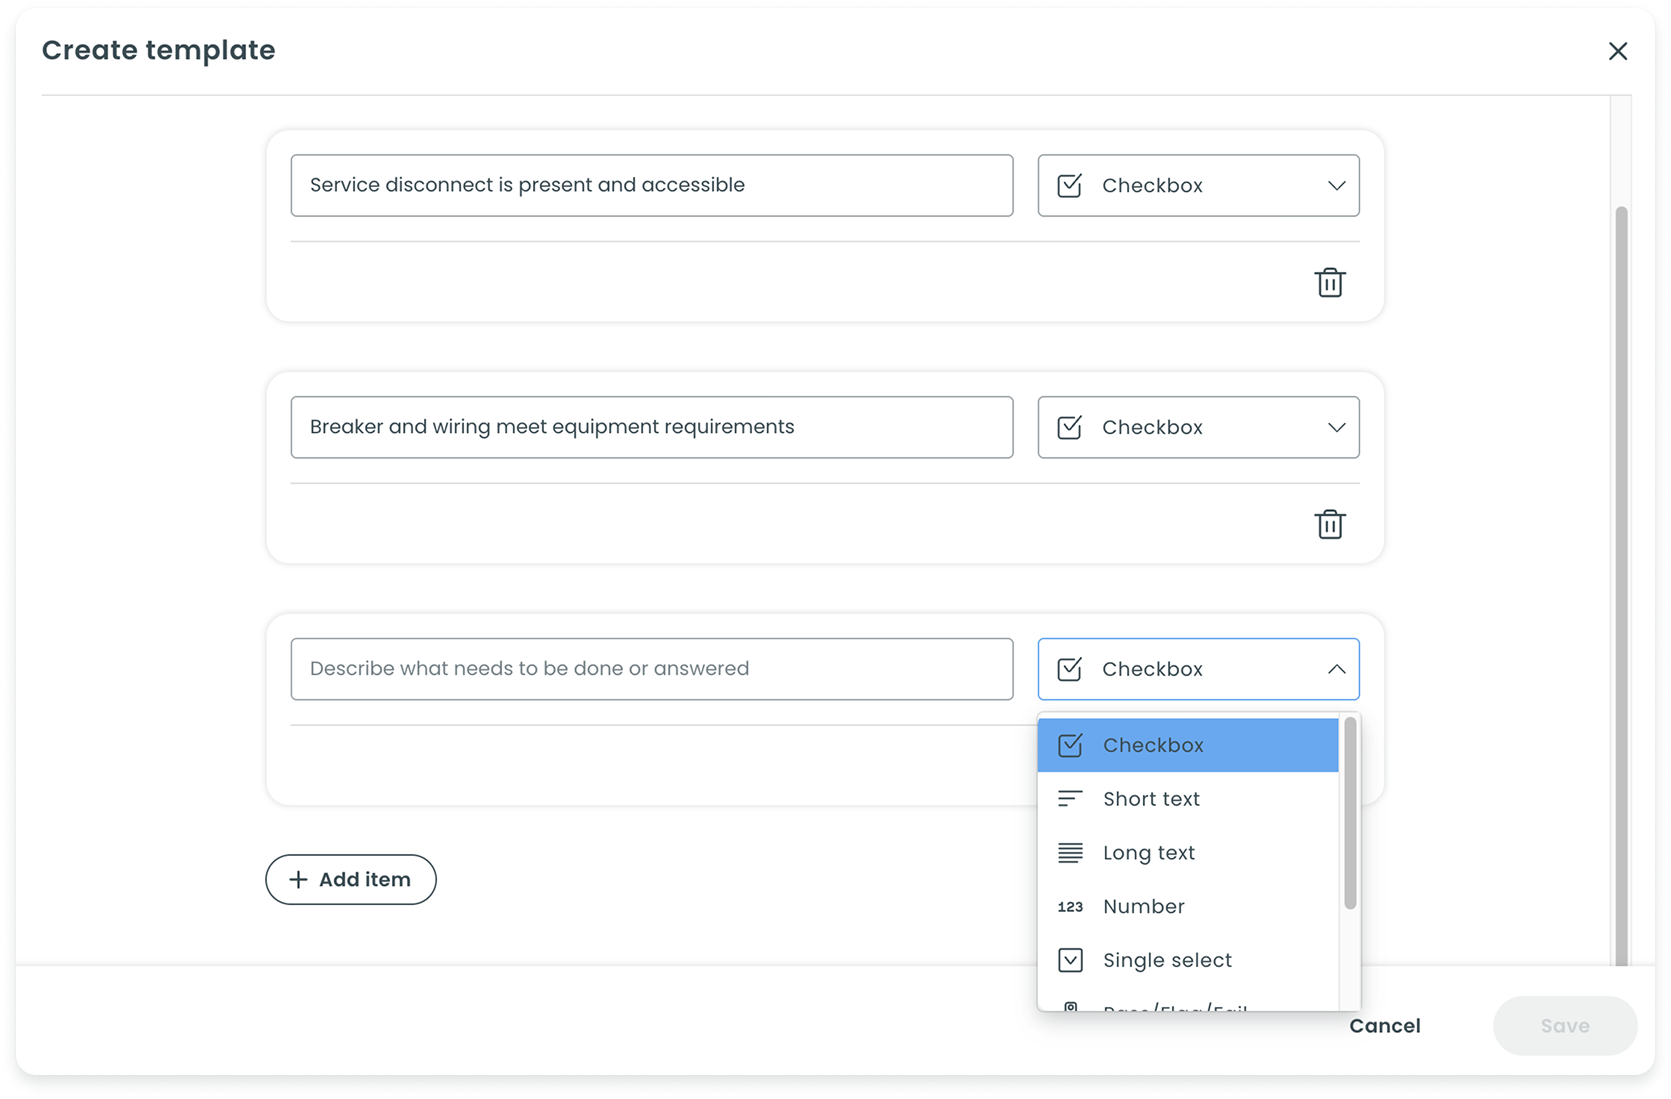Click Cancel to discard the template
The image size is (1671, 1099).
[1385, 1025]
